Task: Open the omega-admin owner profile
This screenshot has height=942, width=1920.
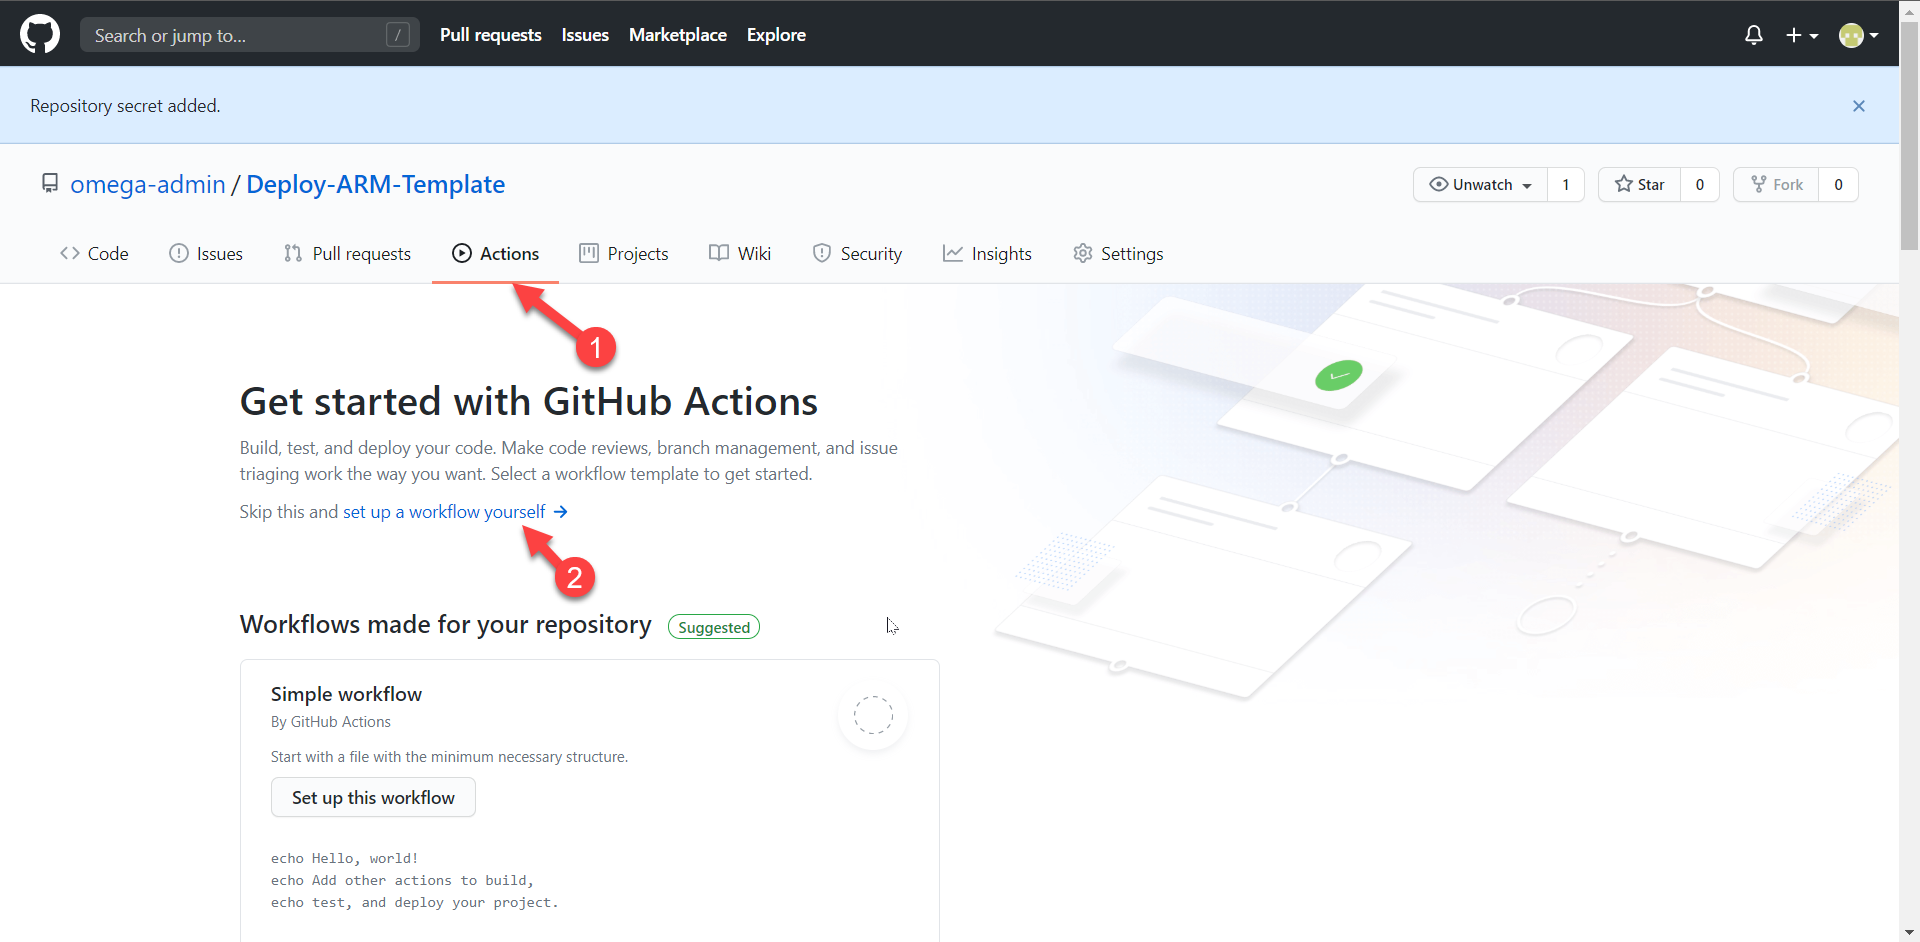Action: 148,184
